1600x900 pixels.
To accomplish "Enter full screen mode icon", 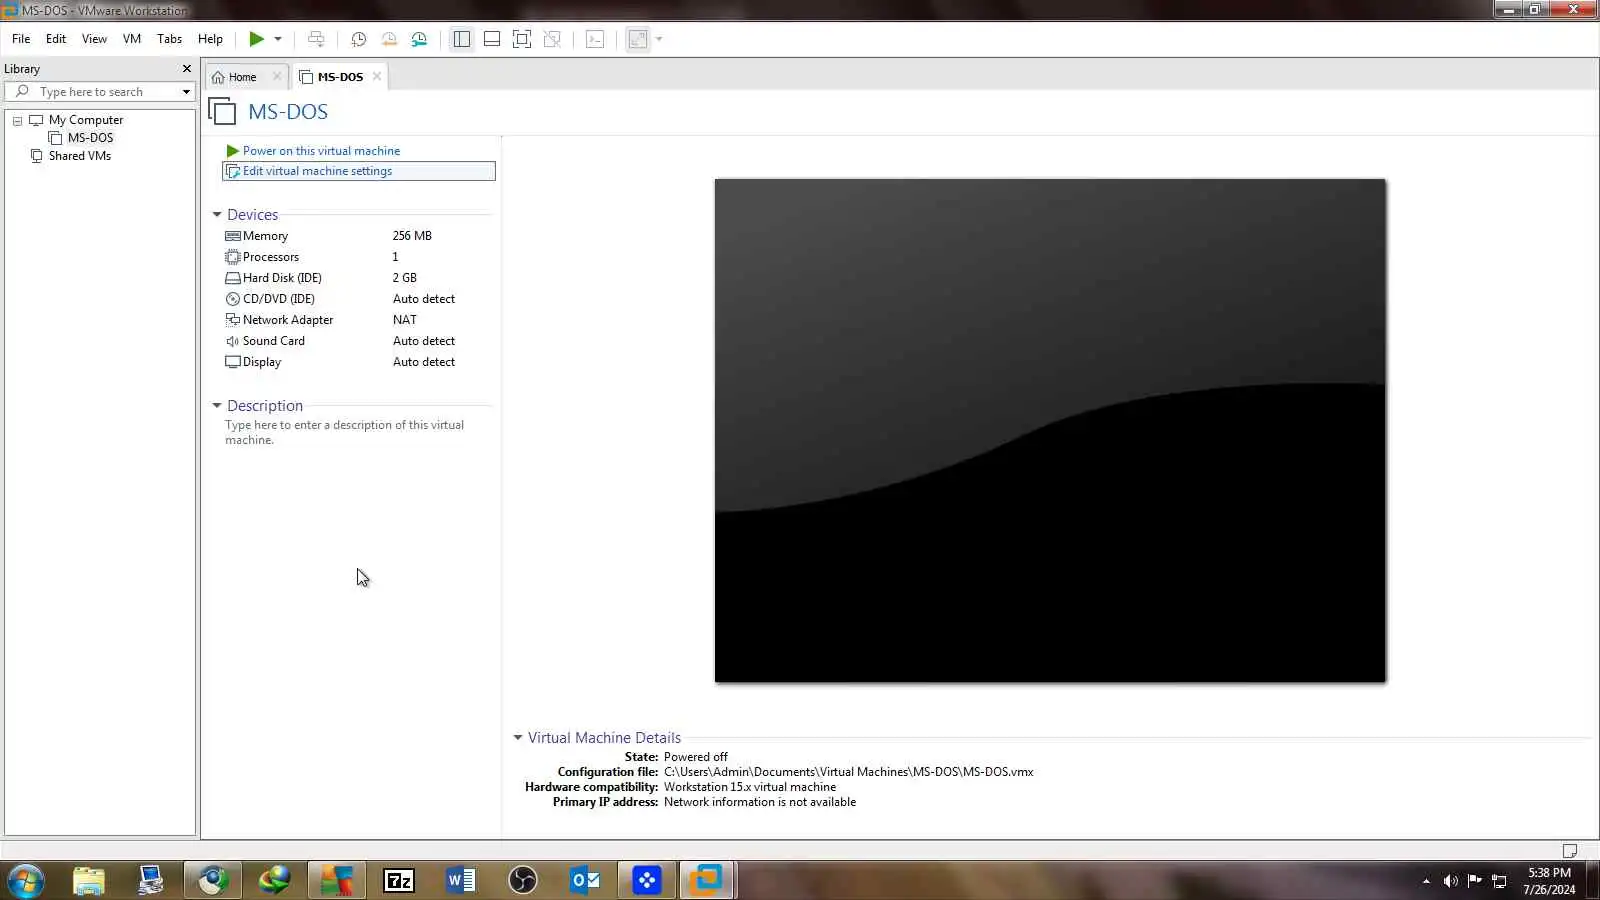I will 522,39.
